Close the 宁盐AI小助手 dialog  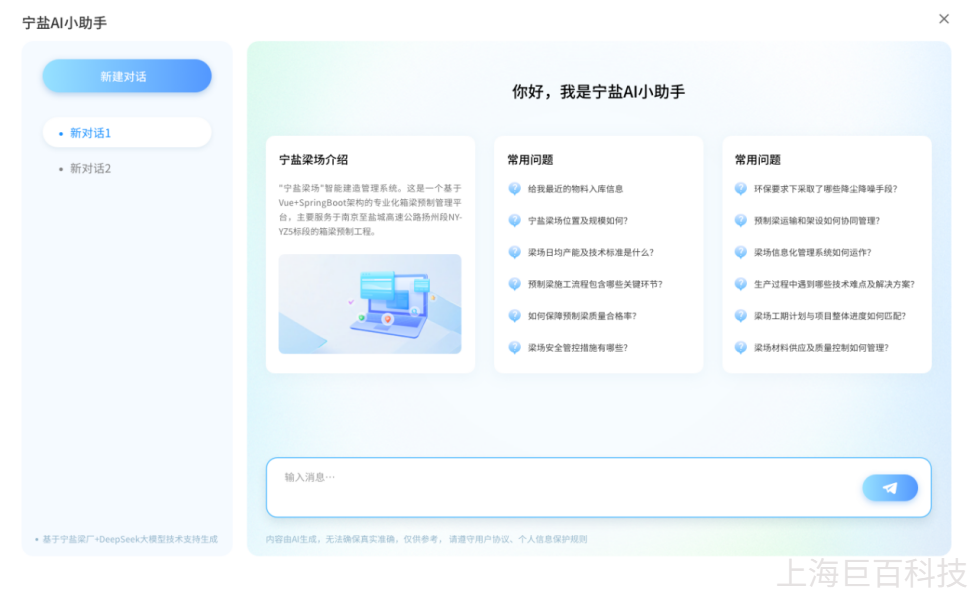[x=943, y=18]
